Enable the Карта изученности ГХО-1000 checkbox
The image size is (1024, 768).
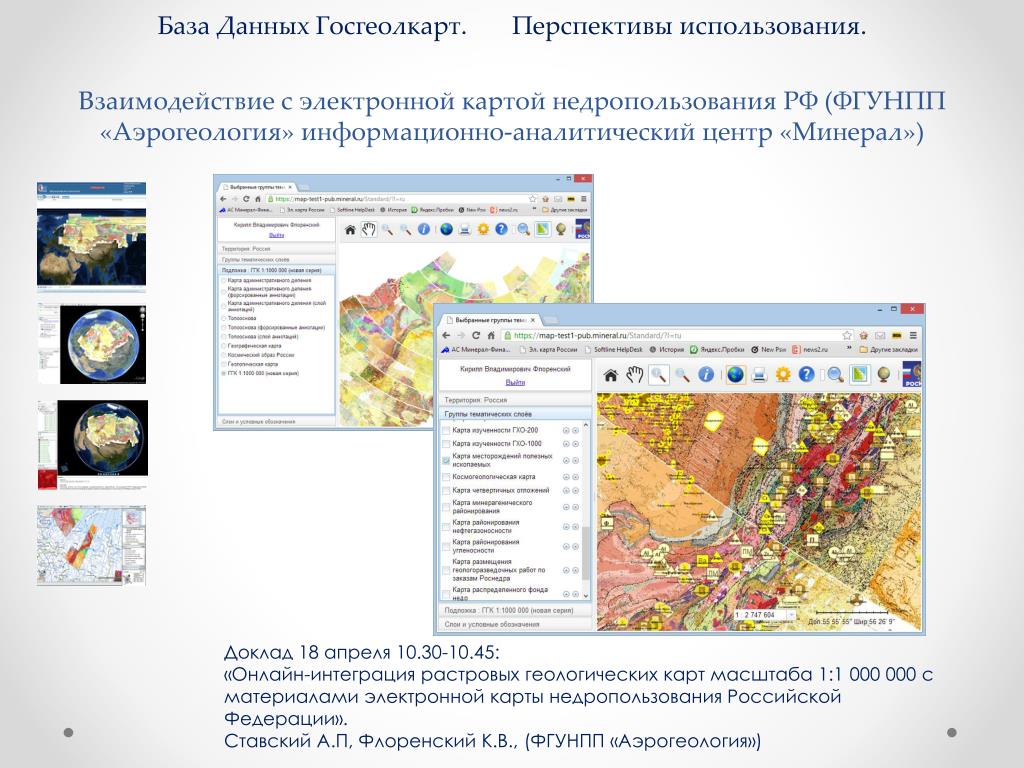coord(447,443)
